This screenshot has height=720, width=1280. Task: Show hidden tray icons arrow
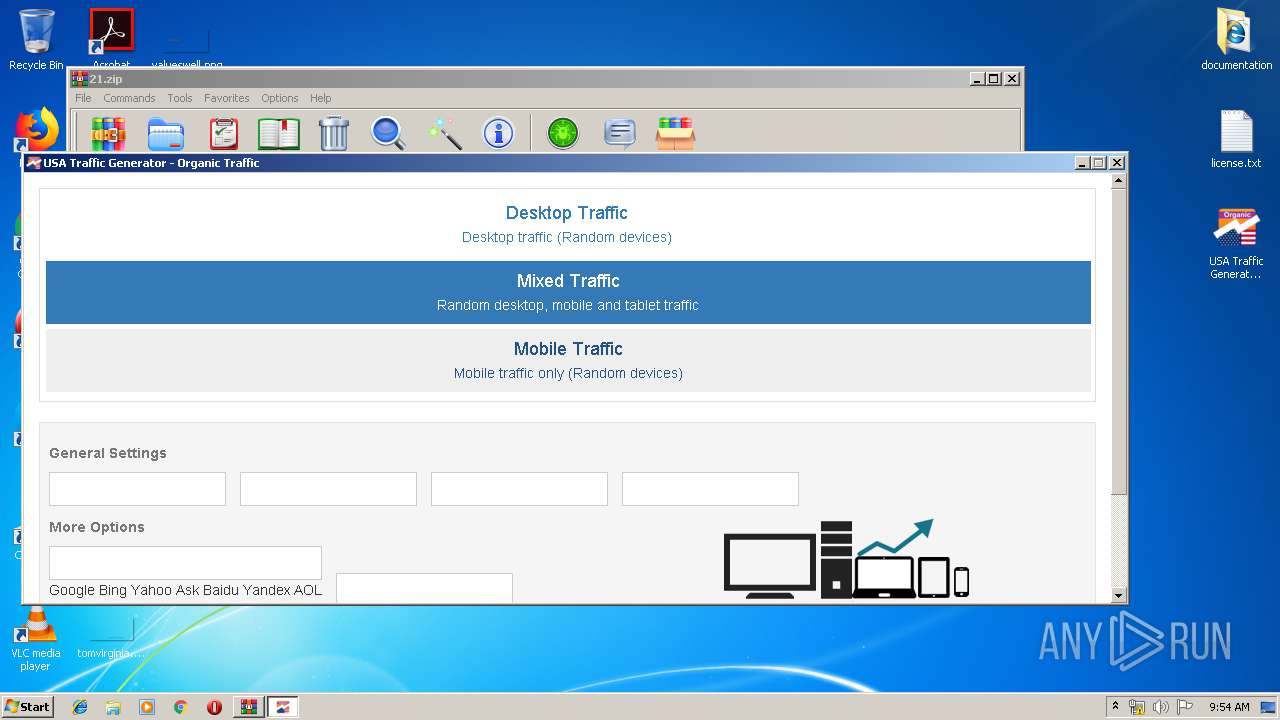pyautogui.click(x=1115, y=707)
